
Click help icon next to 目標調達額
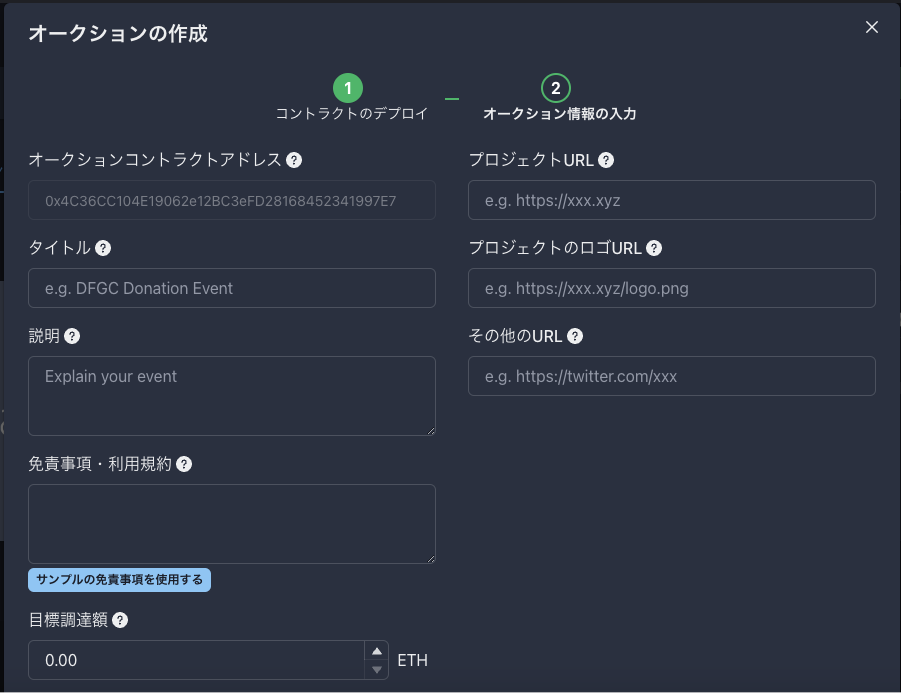point(120,620)
